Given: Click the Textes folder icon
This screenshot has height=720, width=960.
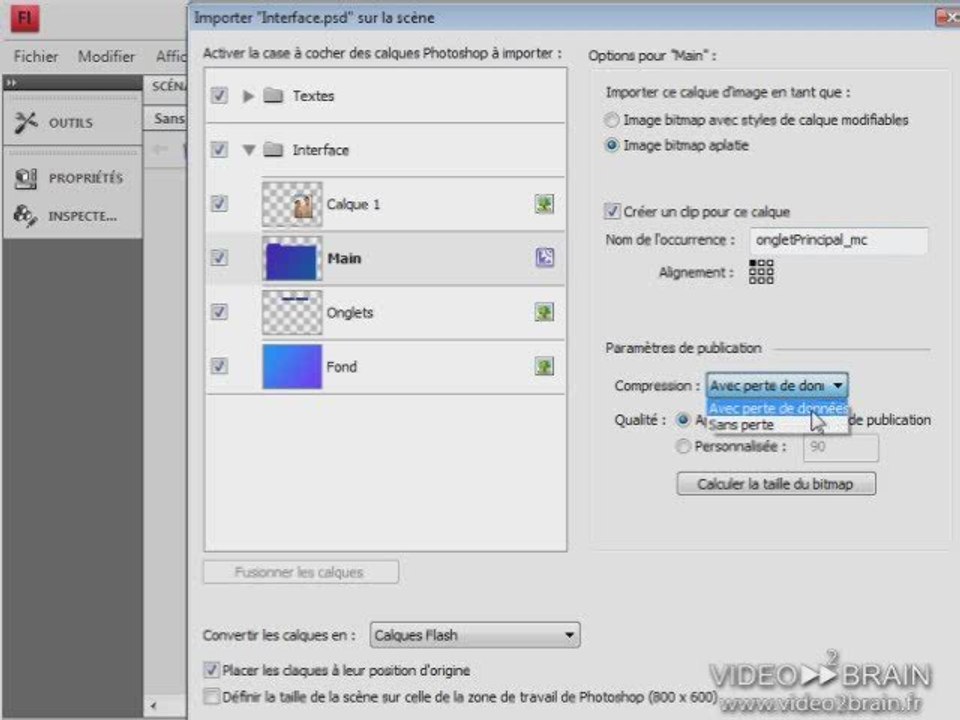Looking at the screenshot, I should tap(273, 96).
